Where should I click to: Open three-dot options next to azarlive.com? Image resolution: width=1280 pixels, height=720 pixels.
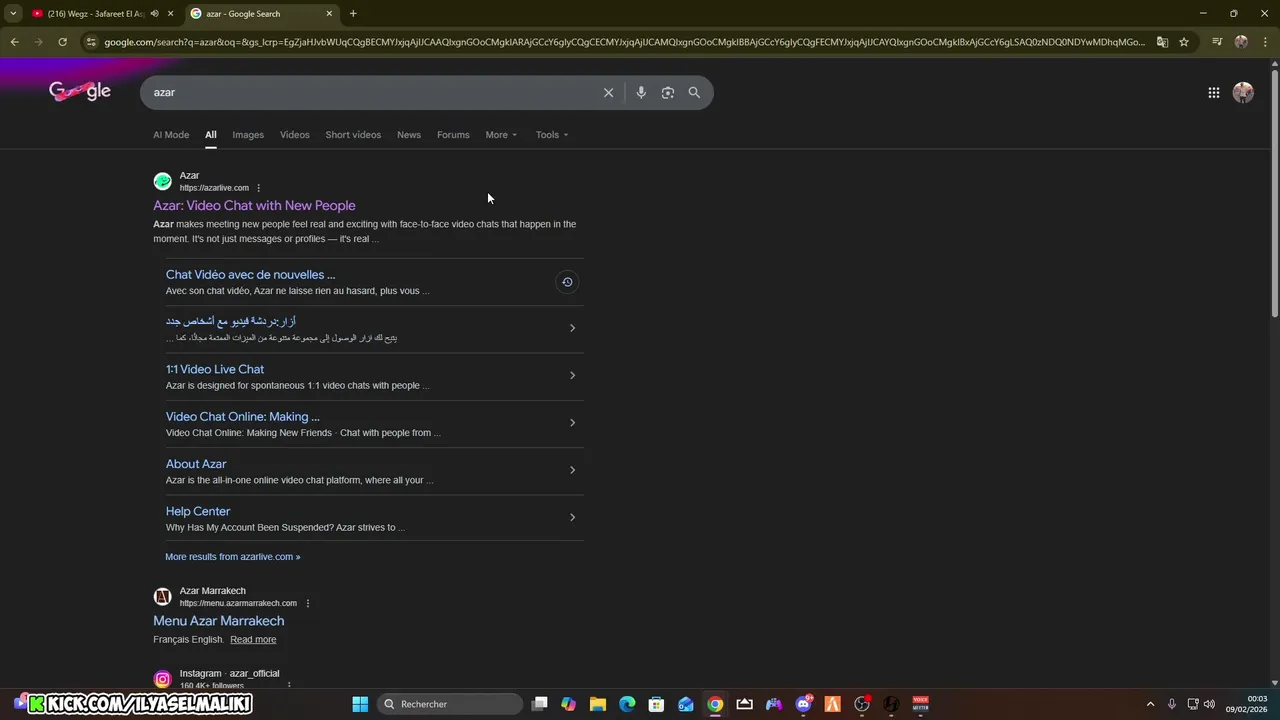[258, 188]
